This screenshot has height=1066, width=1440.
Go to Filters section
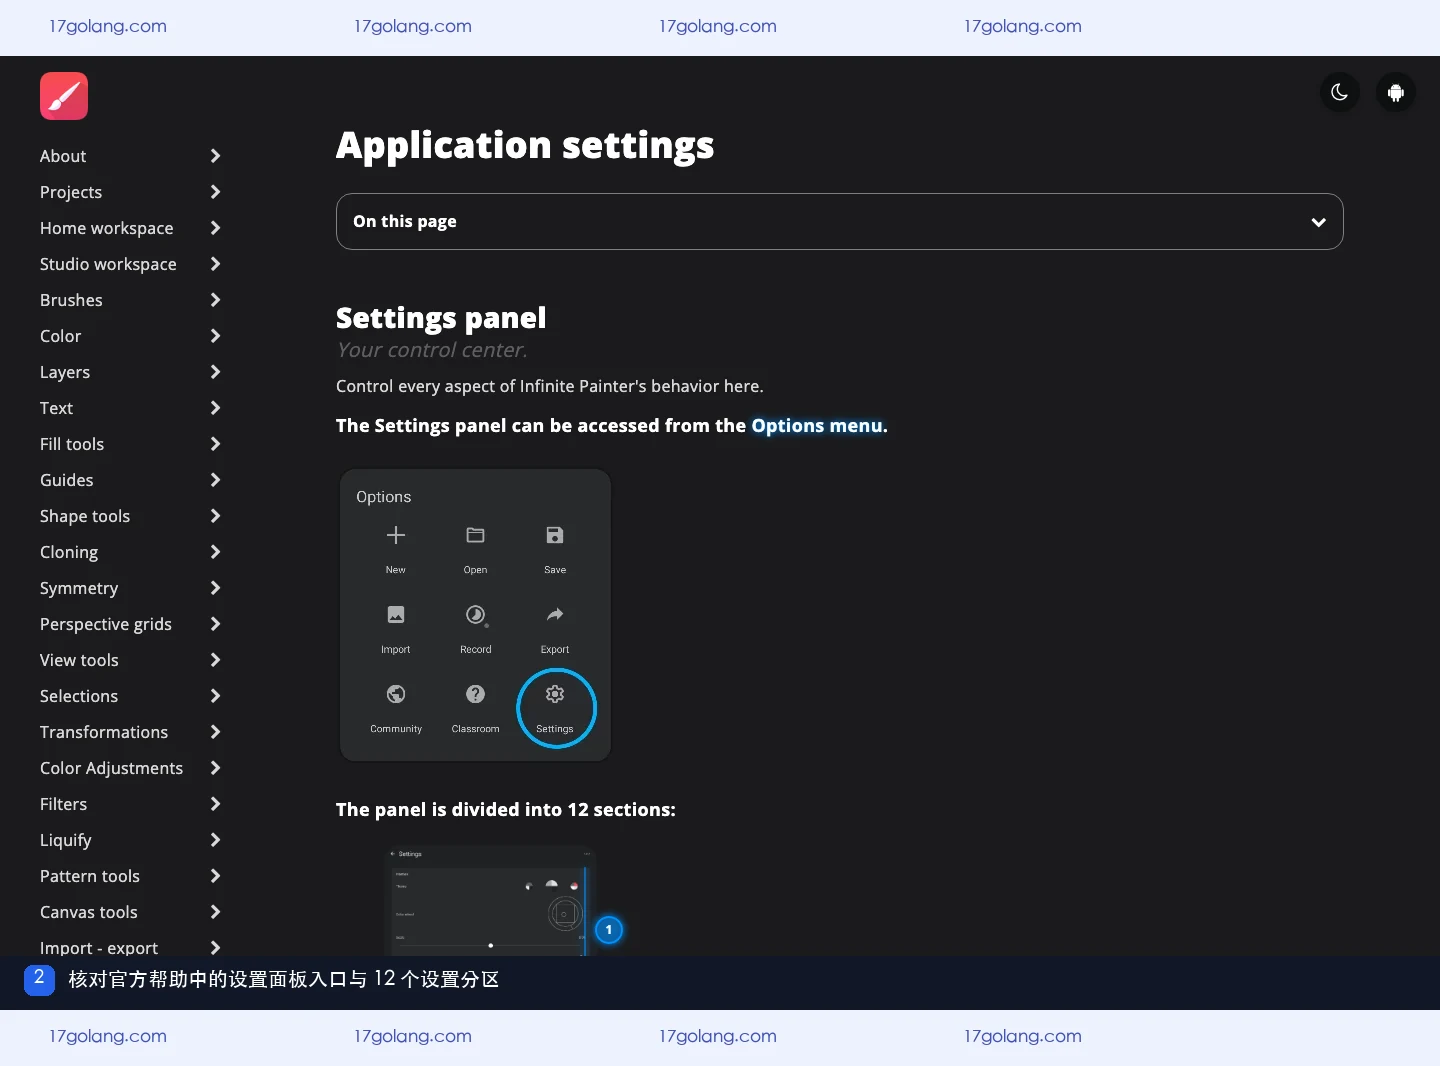(x=64, y=804)
